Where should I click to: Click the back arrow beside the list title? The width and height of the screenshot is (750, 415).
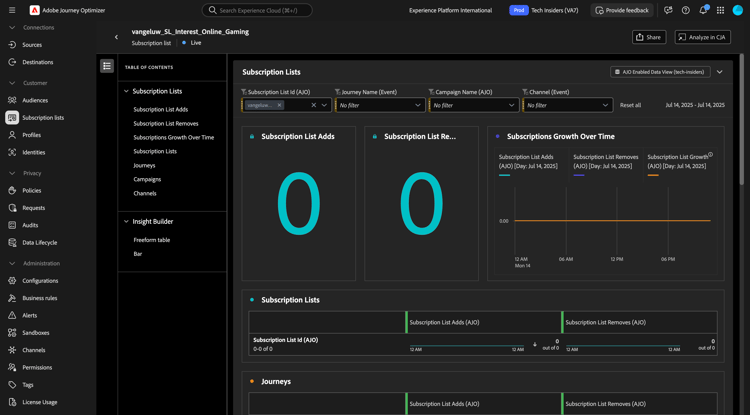tap(116, 37)
